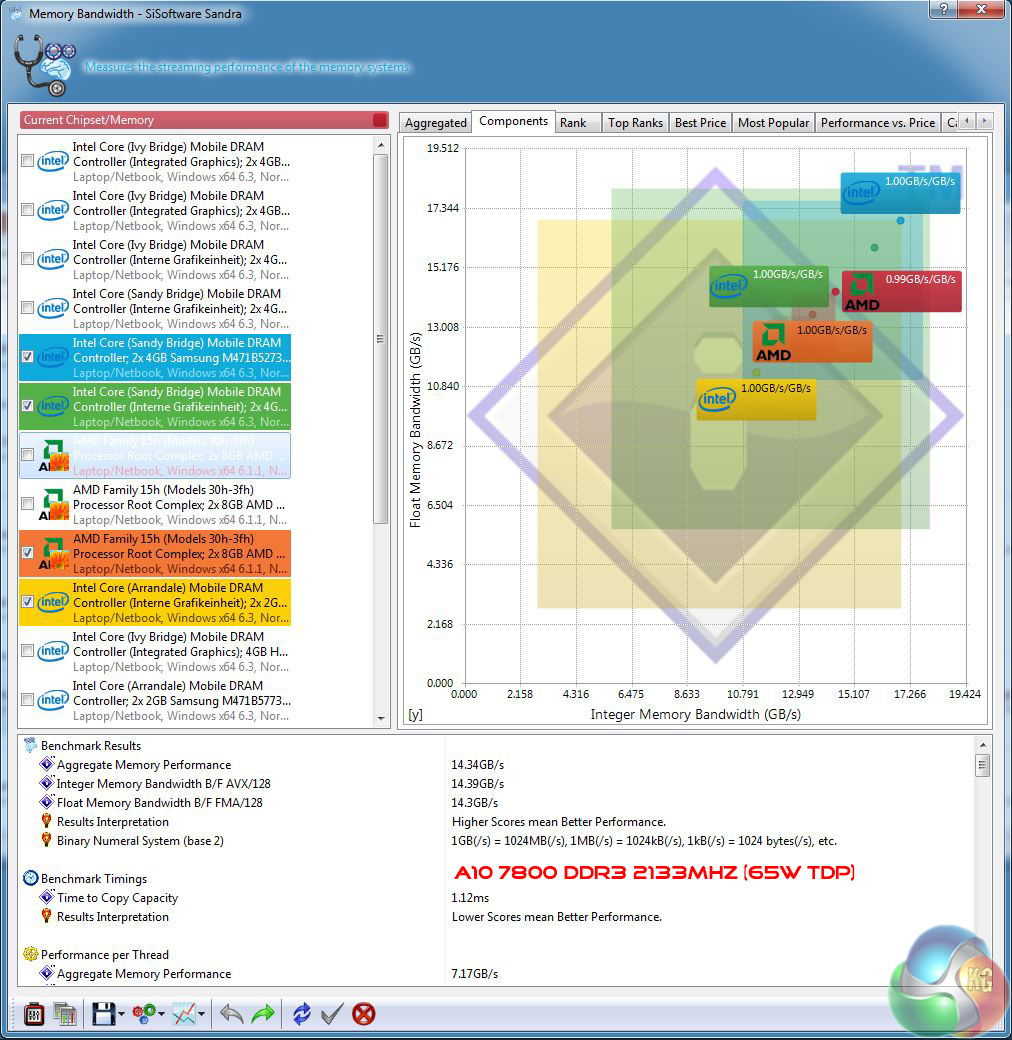The image size is (1012, 1040).
Task: Click the Performance per Thread gear icon
Action: pyautogui.click(x=31, y=954)
